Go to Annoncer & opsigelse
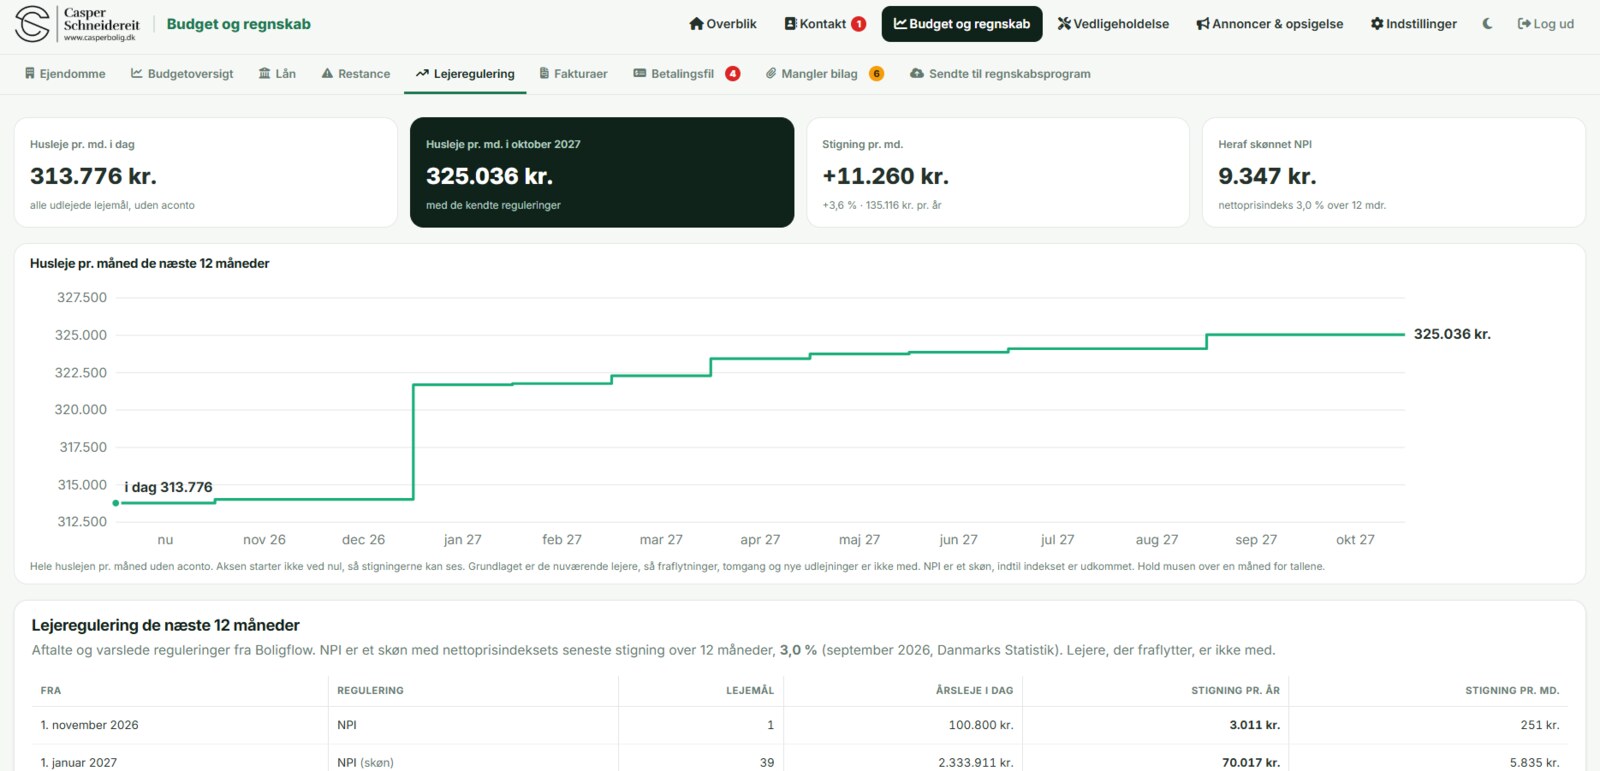 [x=1270, y=24]
